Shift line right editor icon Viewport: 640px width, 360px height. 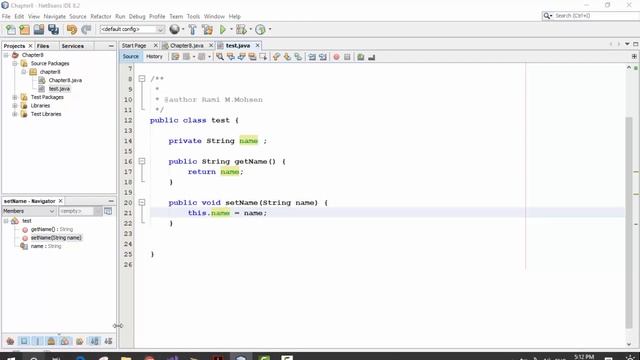(x=323, y=57)
